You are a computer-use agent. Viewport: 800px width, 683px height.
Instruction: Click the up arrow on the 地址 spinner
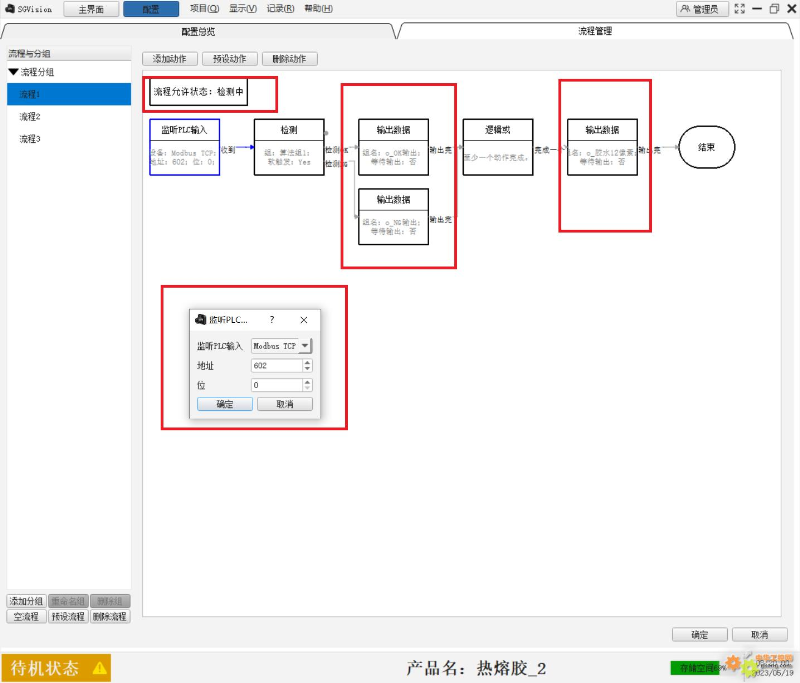pyautogui.click(x=307, y=362)
